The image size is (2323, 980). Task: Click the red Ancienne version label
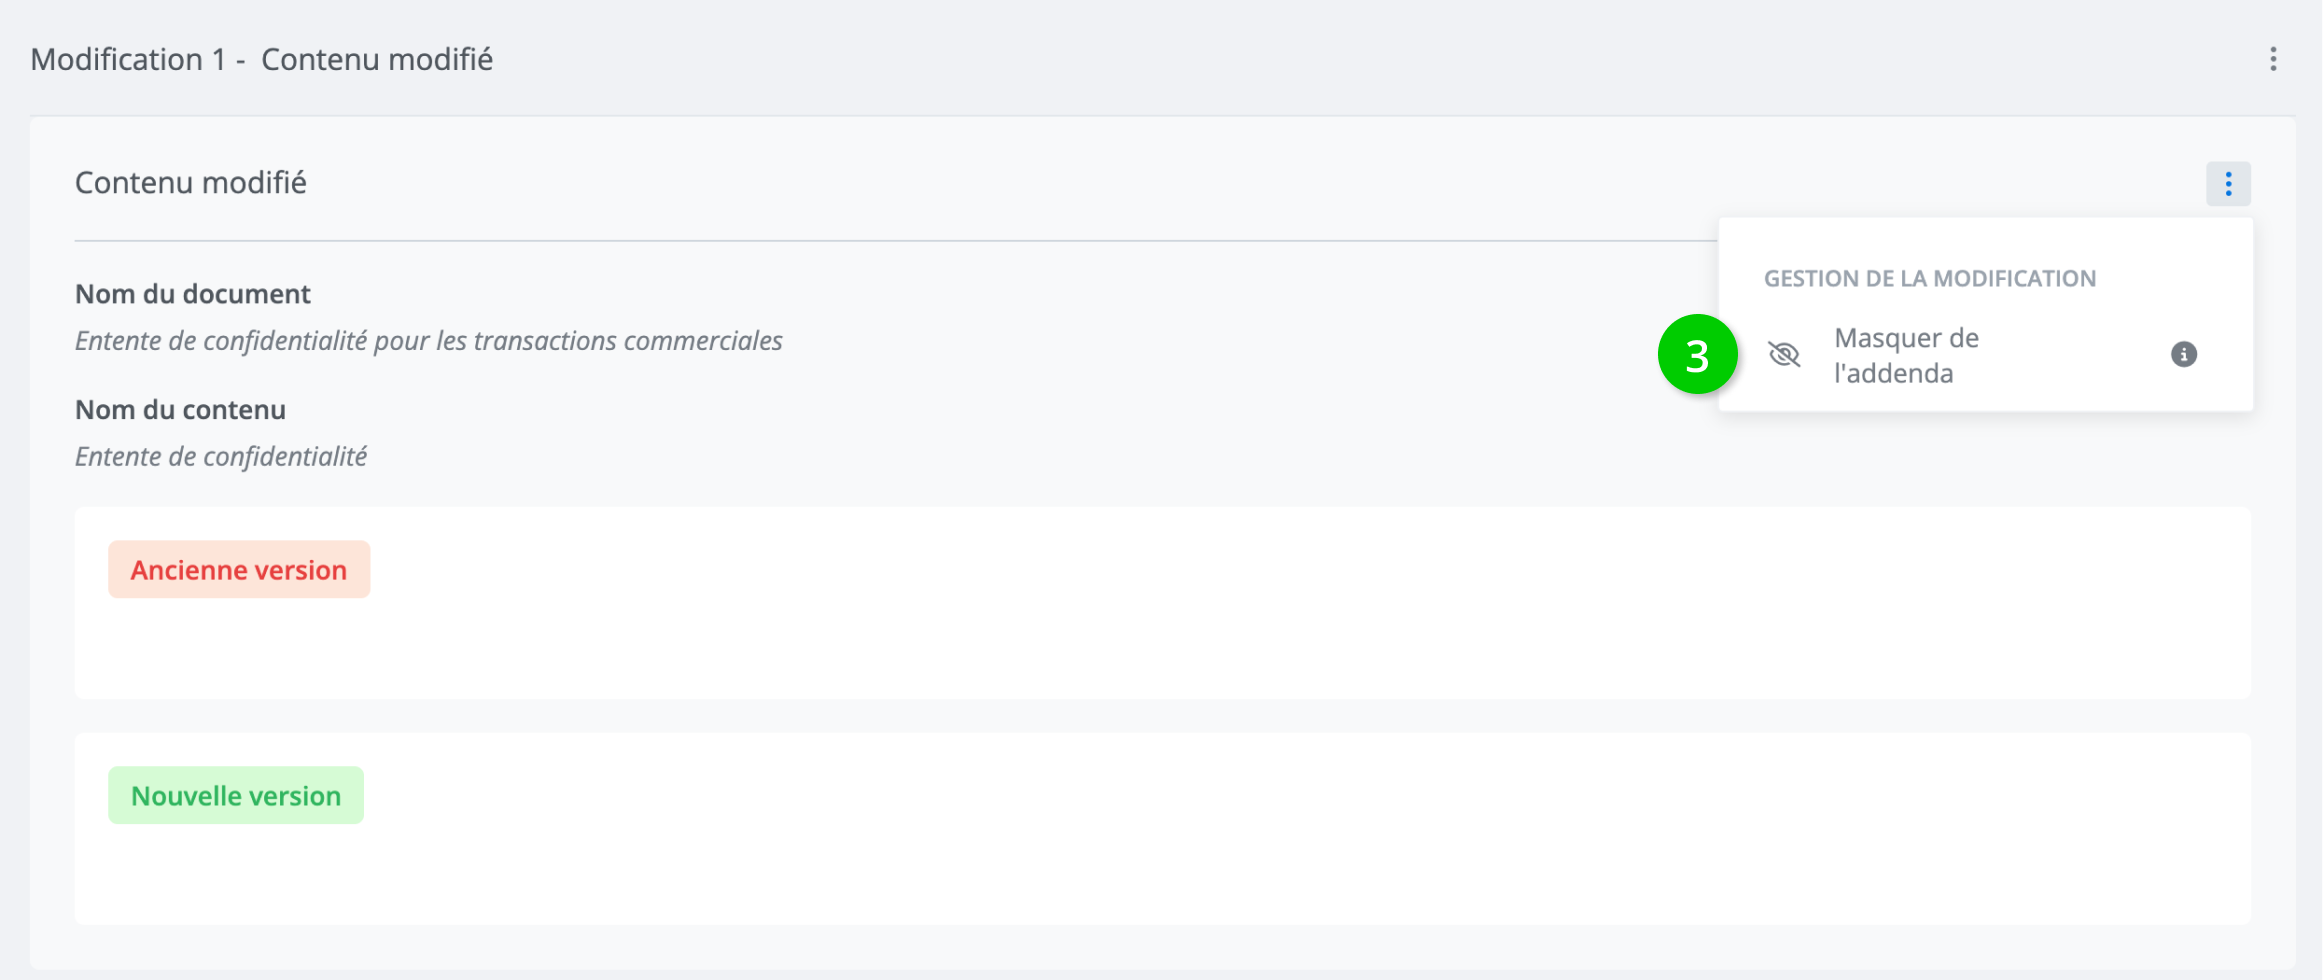(x=239, y=570)
